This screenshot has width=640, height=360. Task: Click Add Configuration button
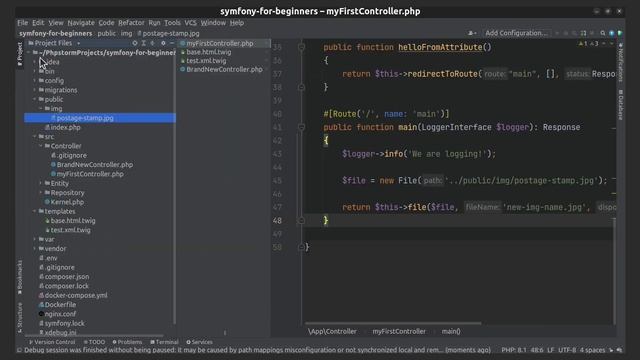(516, 33)
